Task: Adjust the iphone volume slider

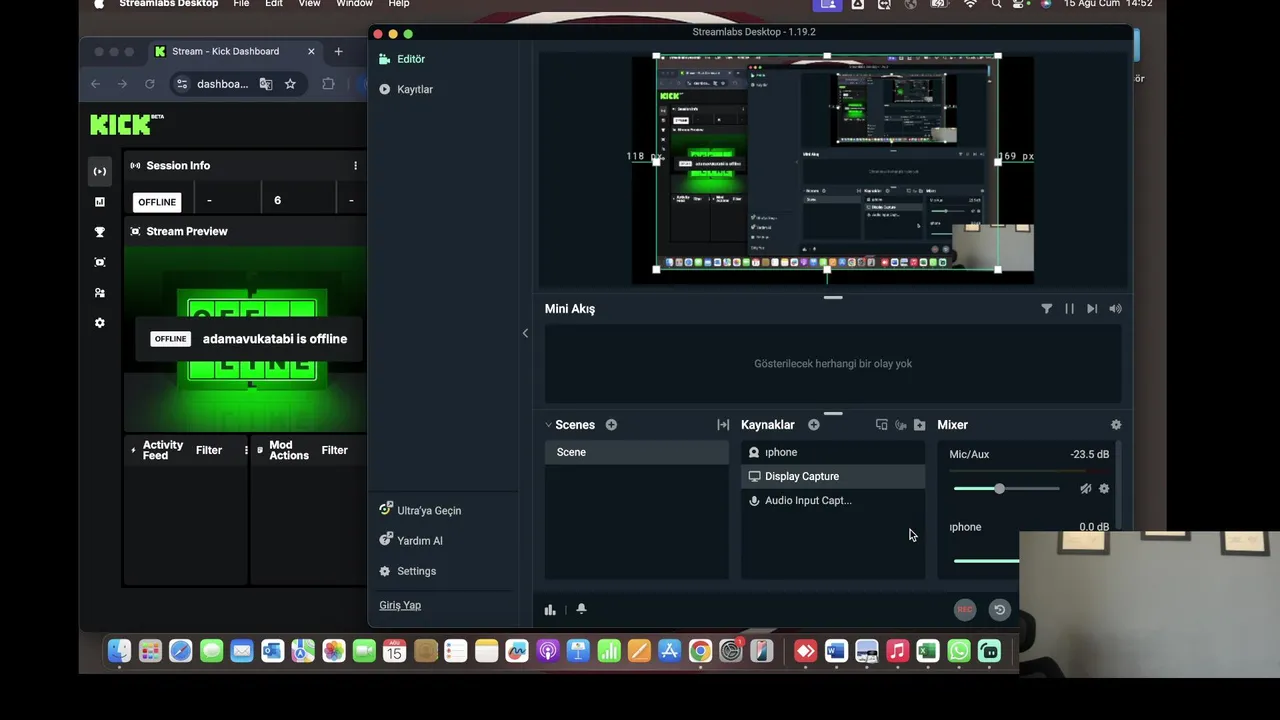Action: 986,560
